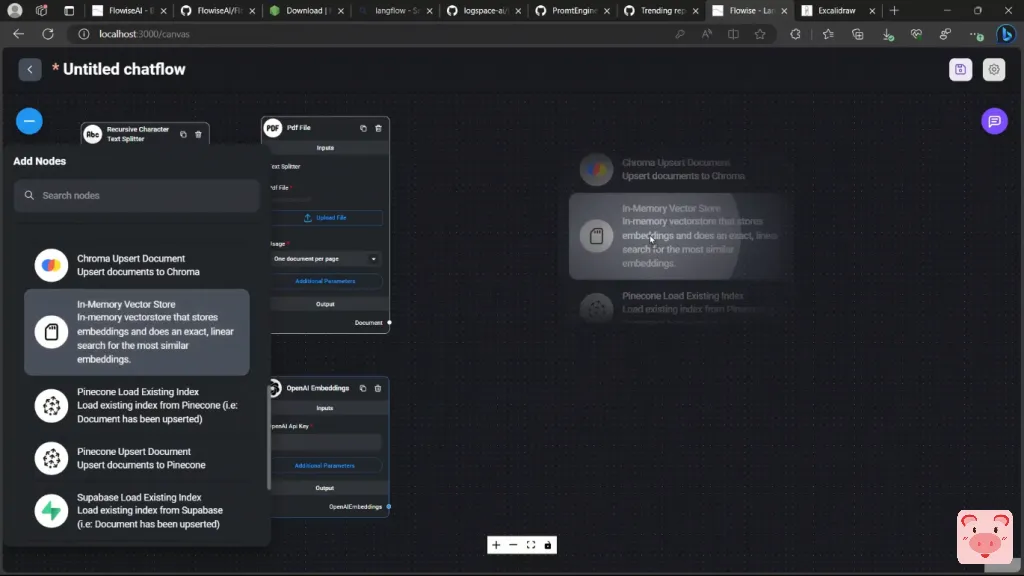The width and height of the screenshot is (1024, 576).
Task: Switch to langflow browser tab
Action: (x=396, y=10)
